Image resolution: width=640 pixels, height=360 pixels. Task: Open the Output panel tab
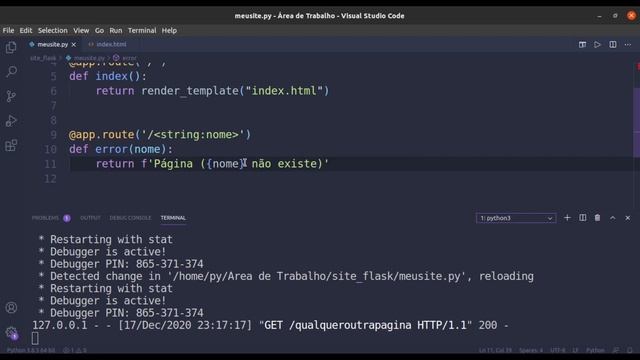[90, 218]
